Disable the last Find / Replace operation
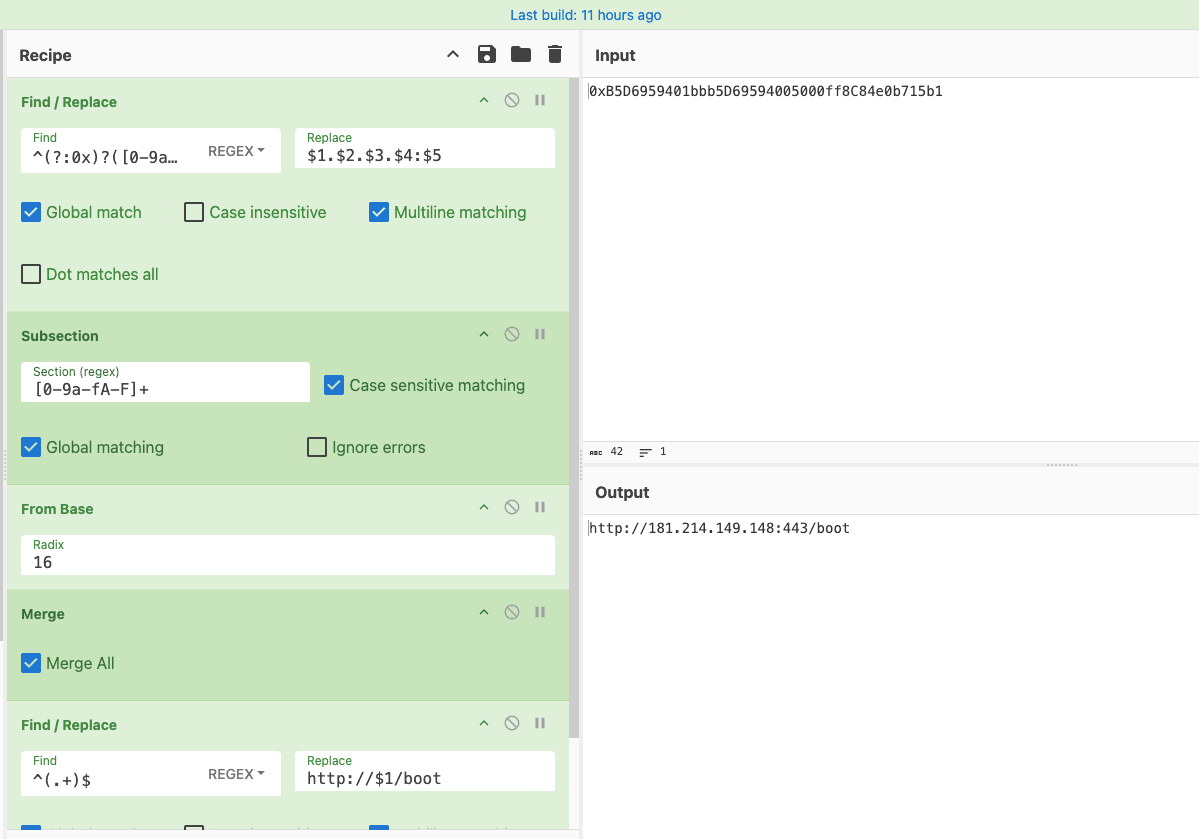 click(x=512, y=723)
